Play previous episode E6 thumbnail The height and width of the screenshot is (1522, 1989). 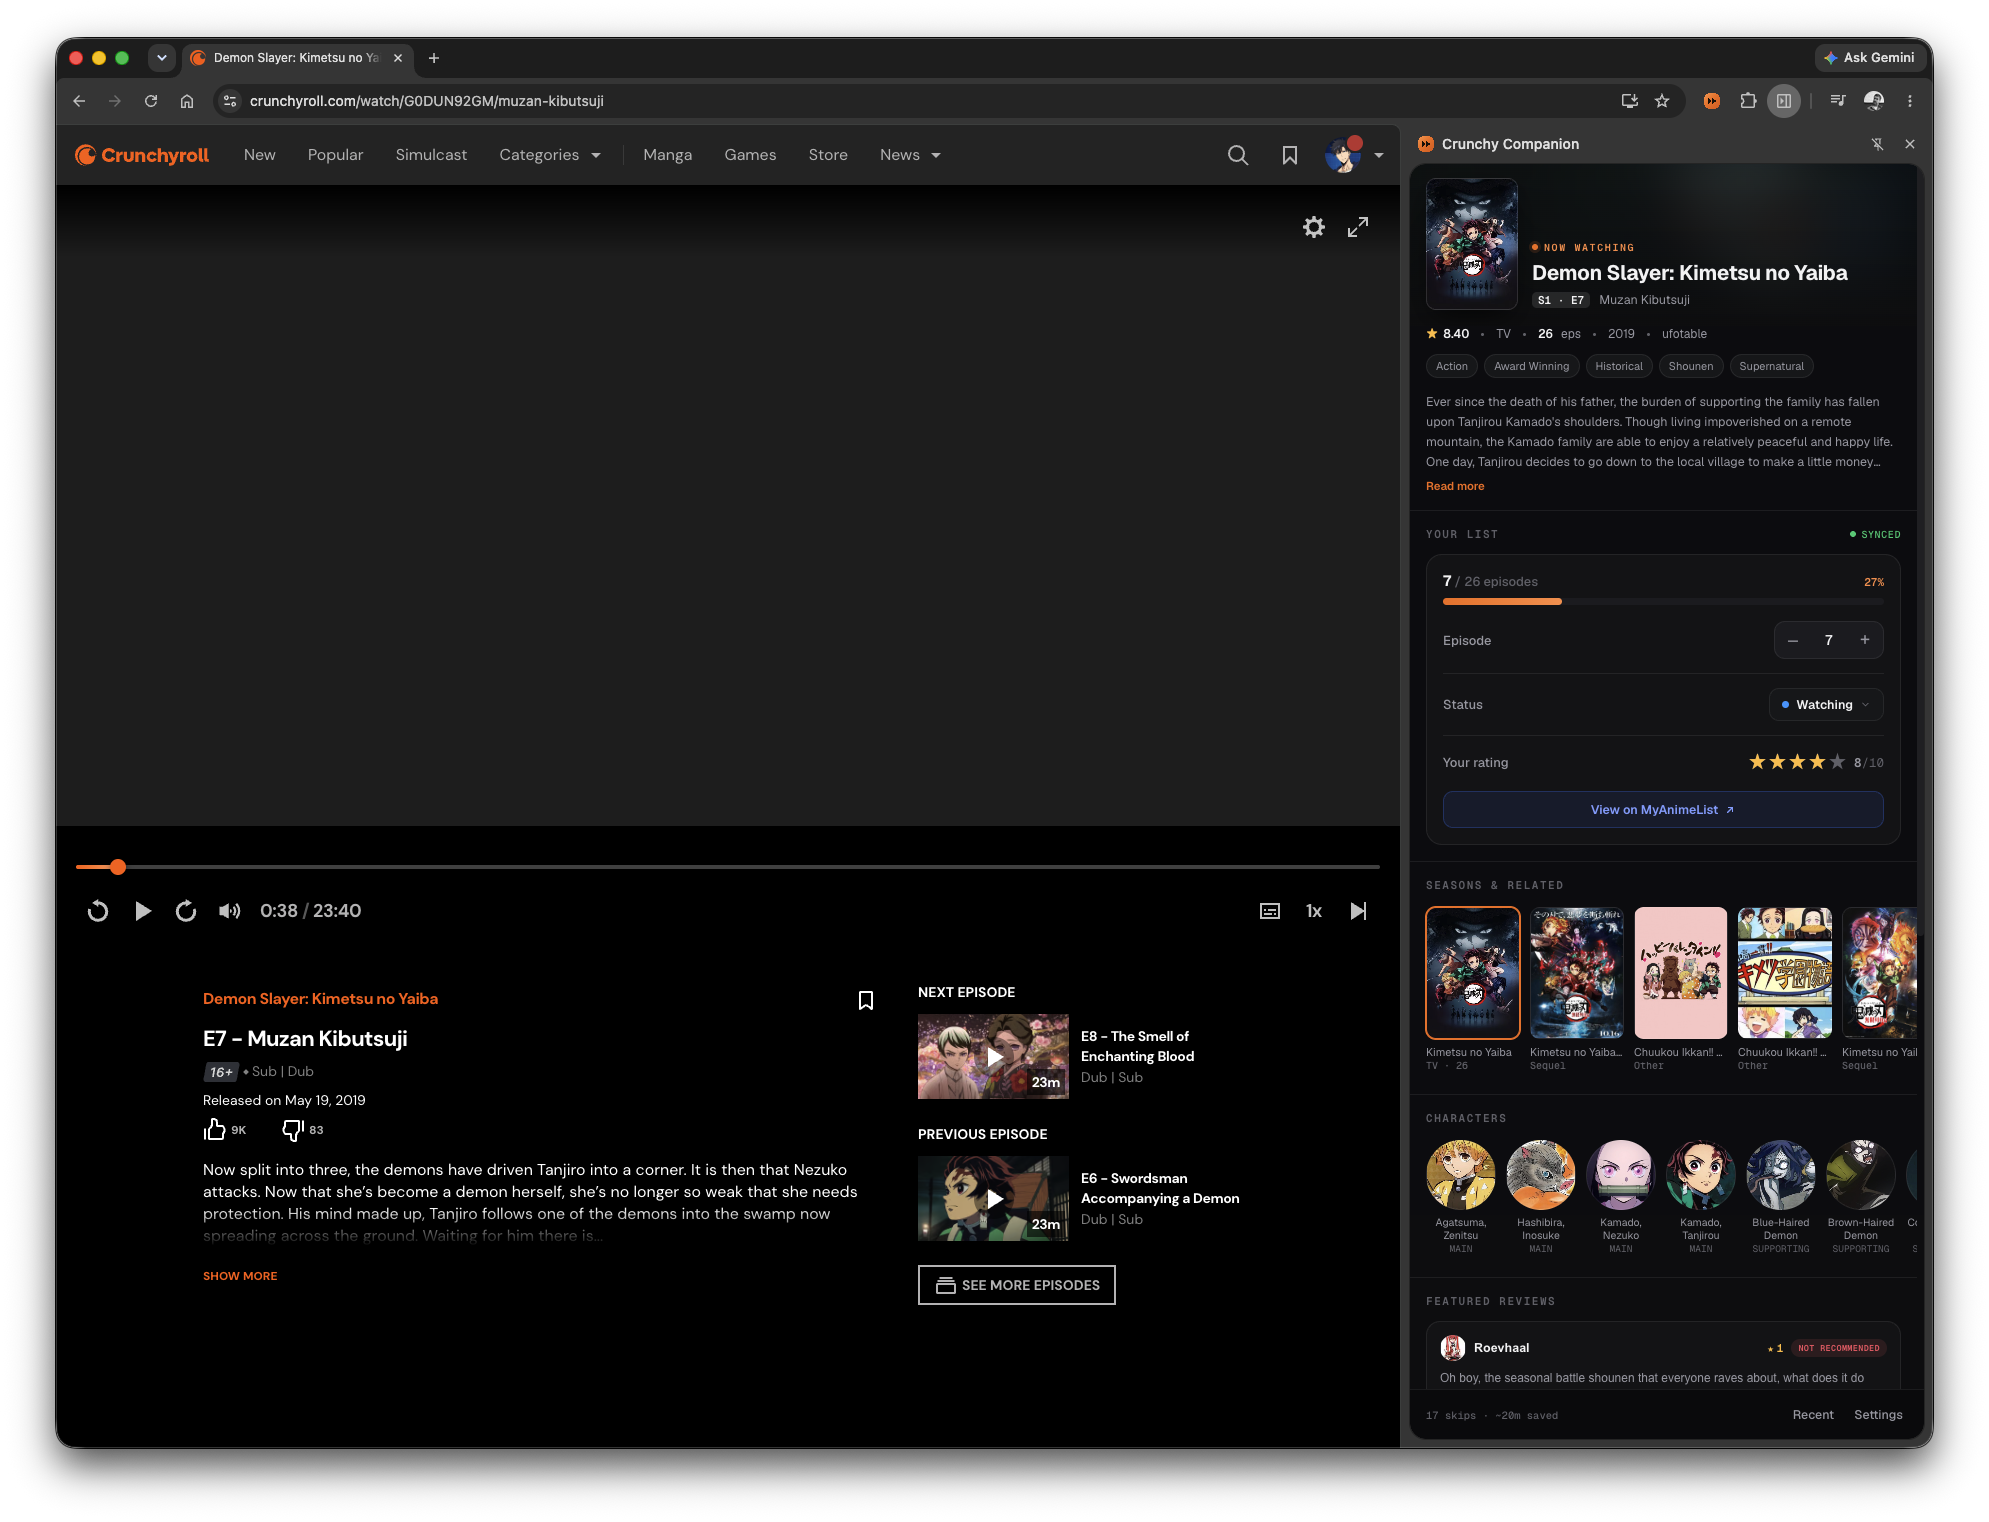(x=993, y=1199)
